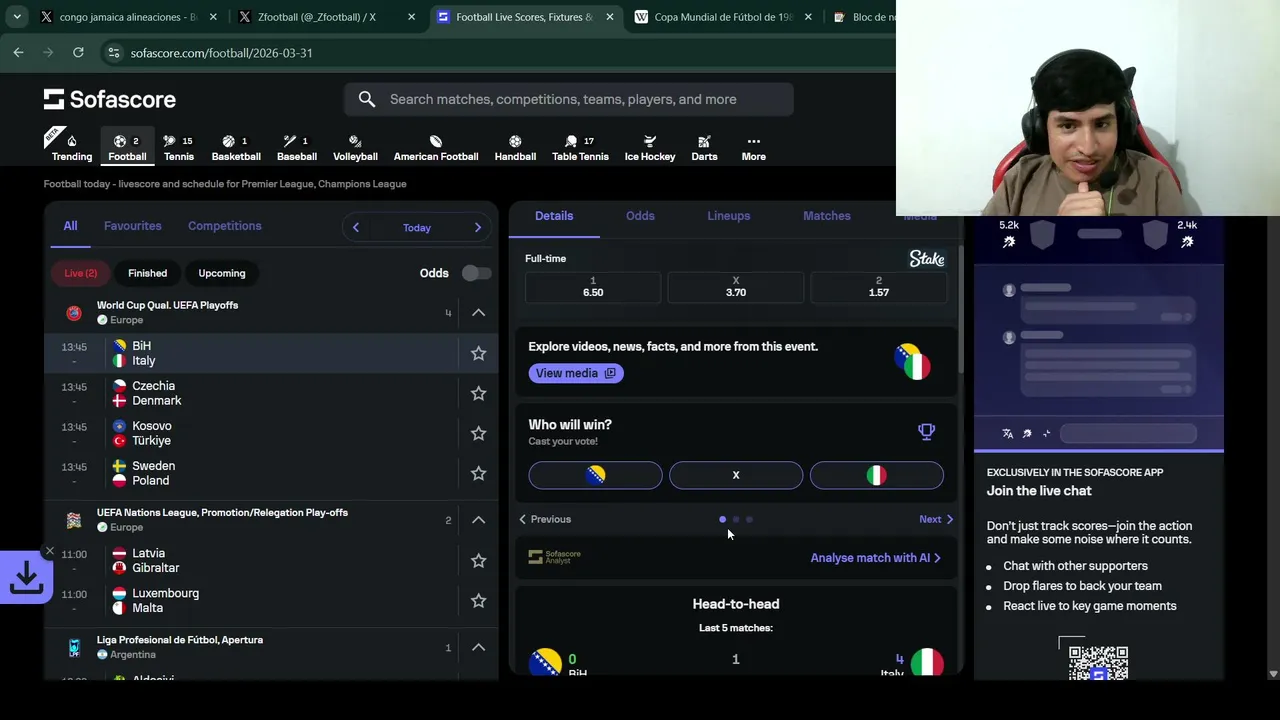Open the Baseball sport section
The width and height of the screenshot is (1280, 720).
point(297,148)
